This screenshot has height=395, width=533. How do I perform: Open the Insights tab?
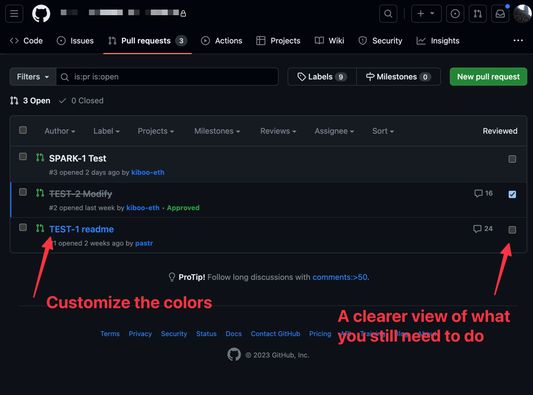click(438, 41)
